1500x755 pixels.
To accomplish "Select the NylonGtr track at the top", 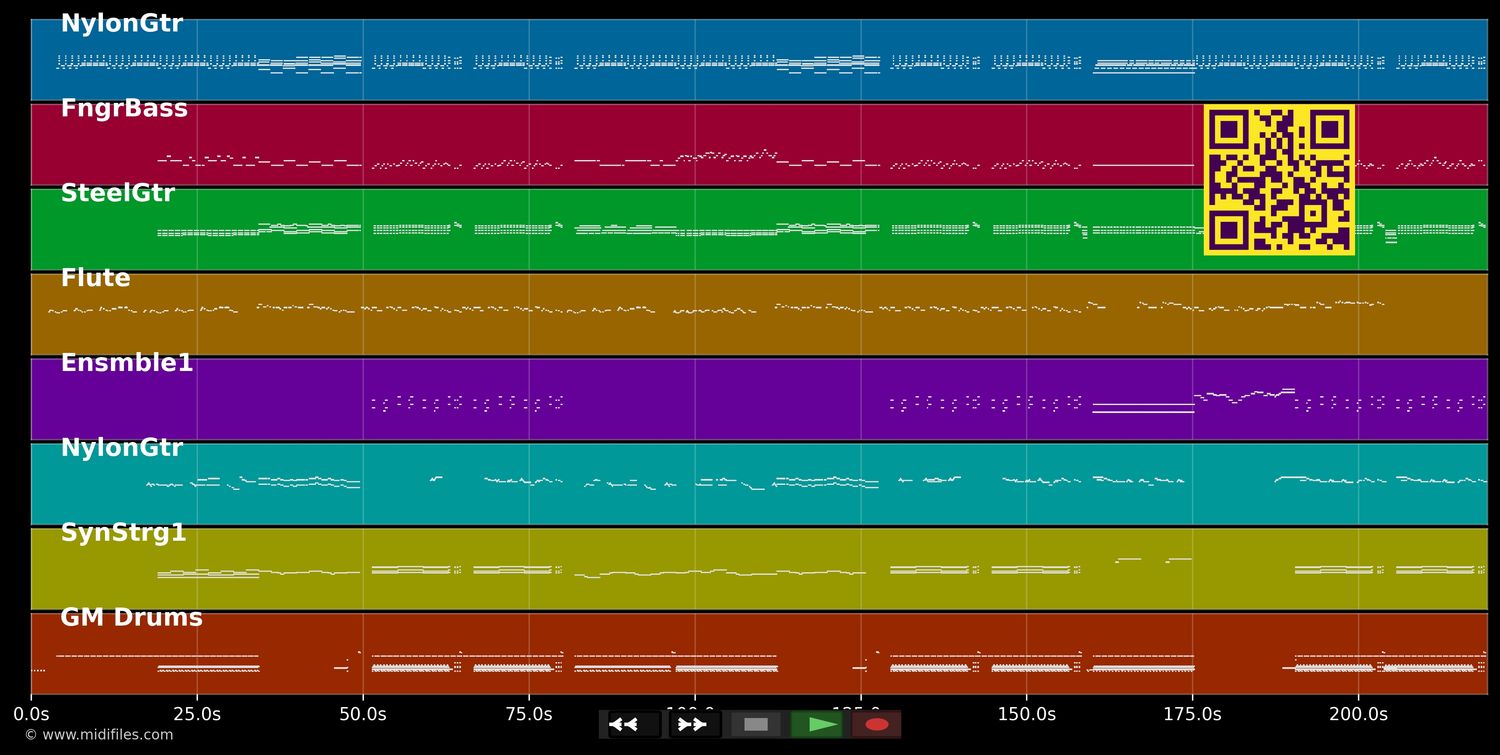I will (121, 22).
